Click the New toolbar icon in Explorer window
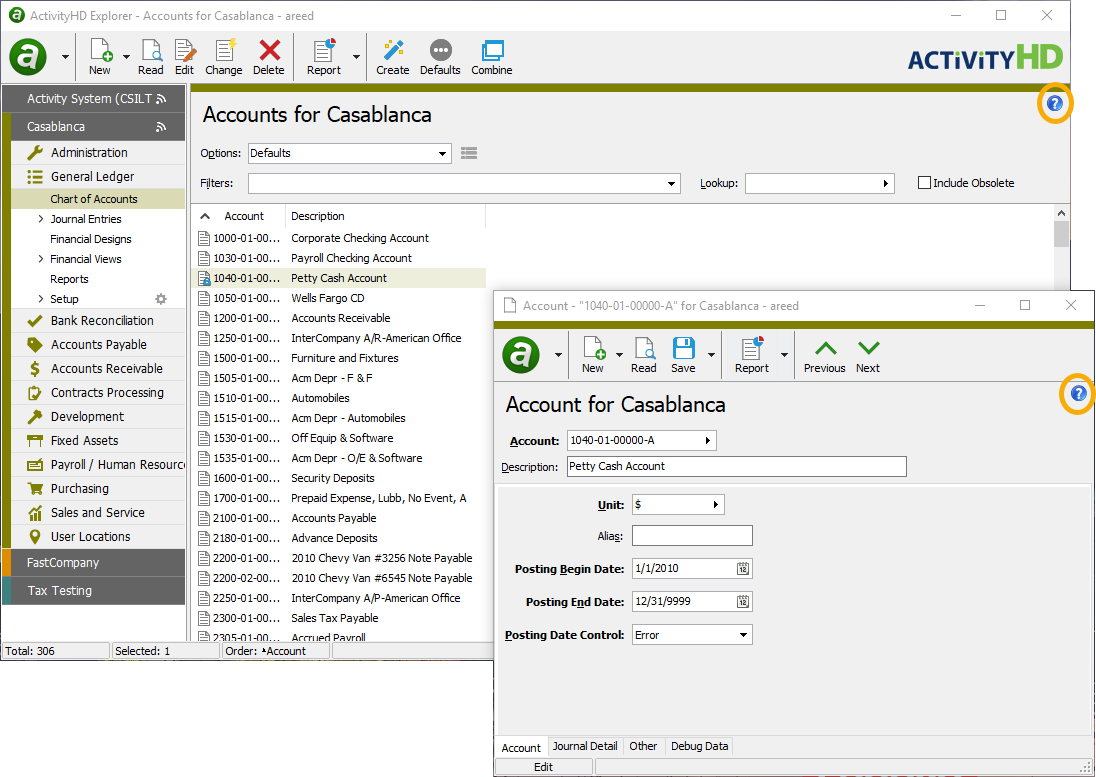Screen dimensions: 1096x777 [100, 57]
